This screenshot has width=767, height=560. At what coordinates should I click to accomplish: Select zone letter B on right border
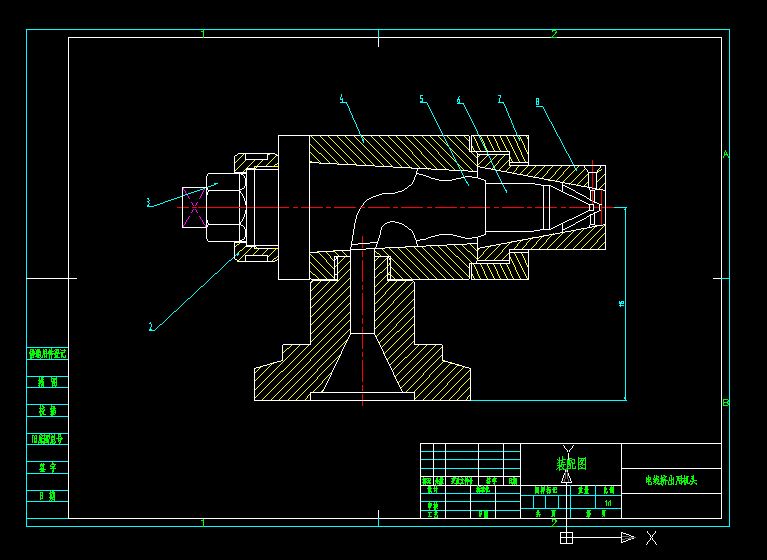(726, 403)
